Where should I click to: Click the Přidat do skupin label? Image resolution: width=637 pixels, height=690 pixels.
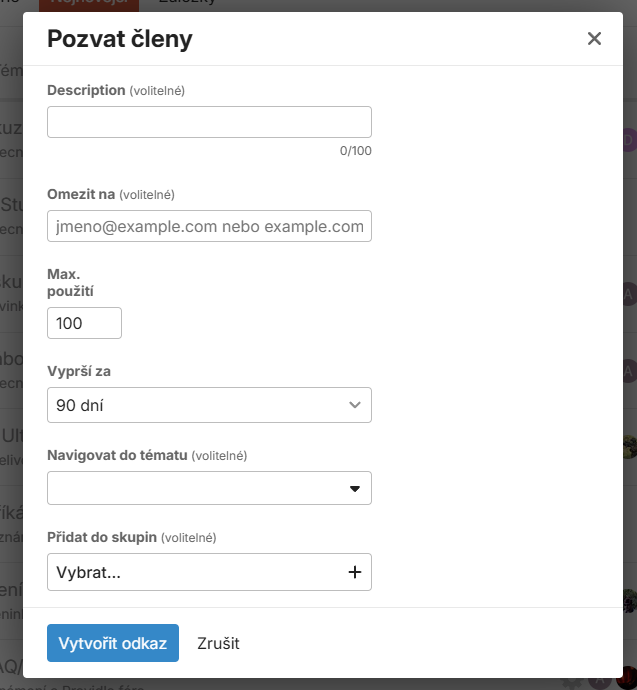coord(102,537)
